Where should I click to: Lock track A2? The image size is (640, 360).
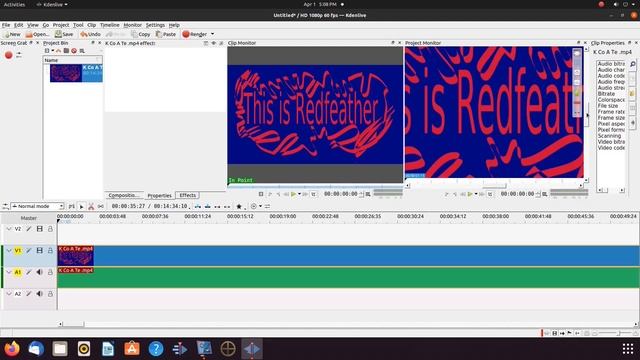(x=50, y=293)
